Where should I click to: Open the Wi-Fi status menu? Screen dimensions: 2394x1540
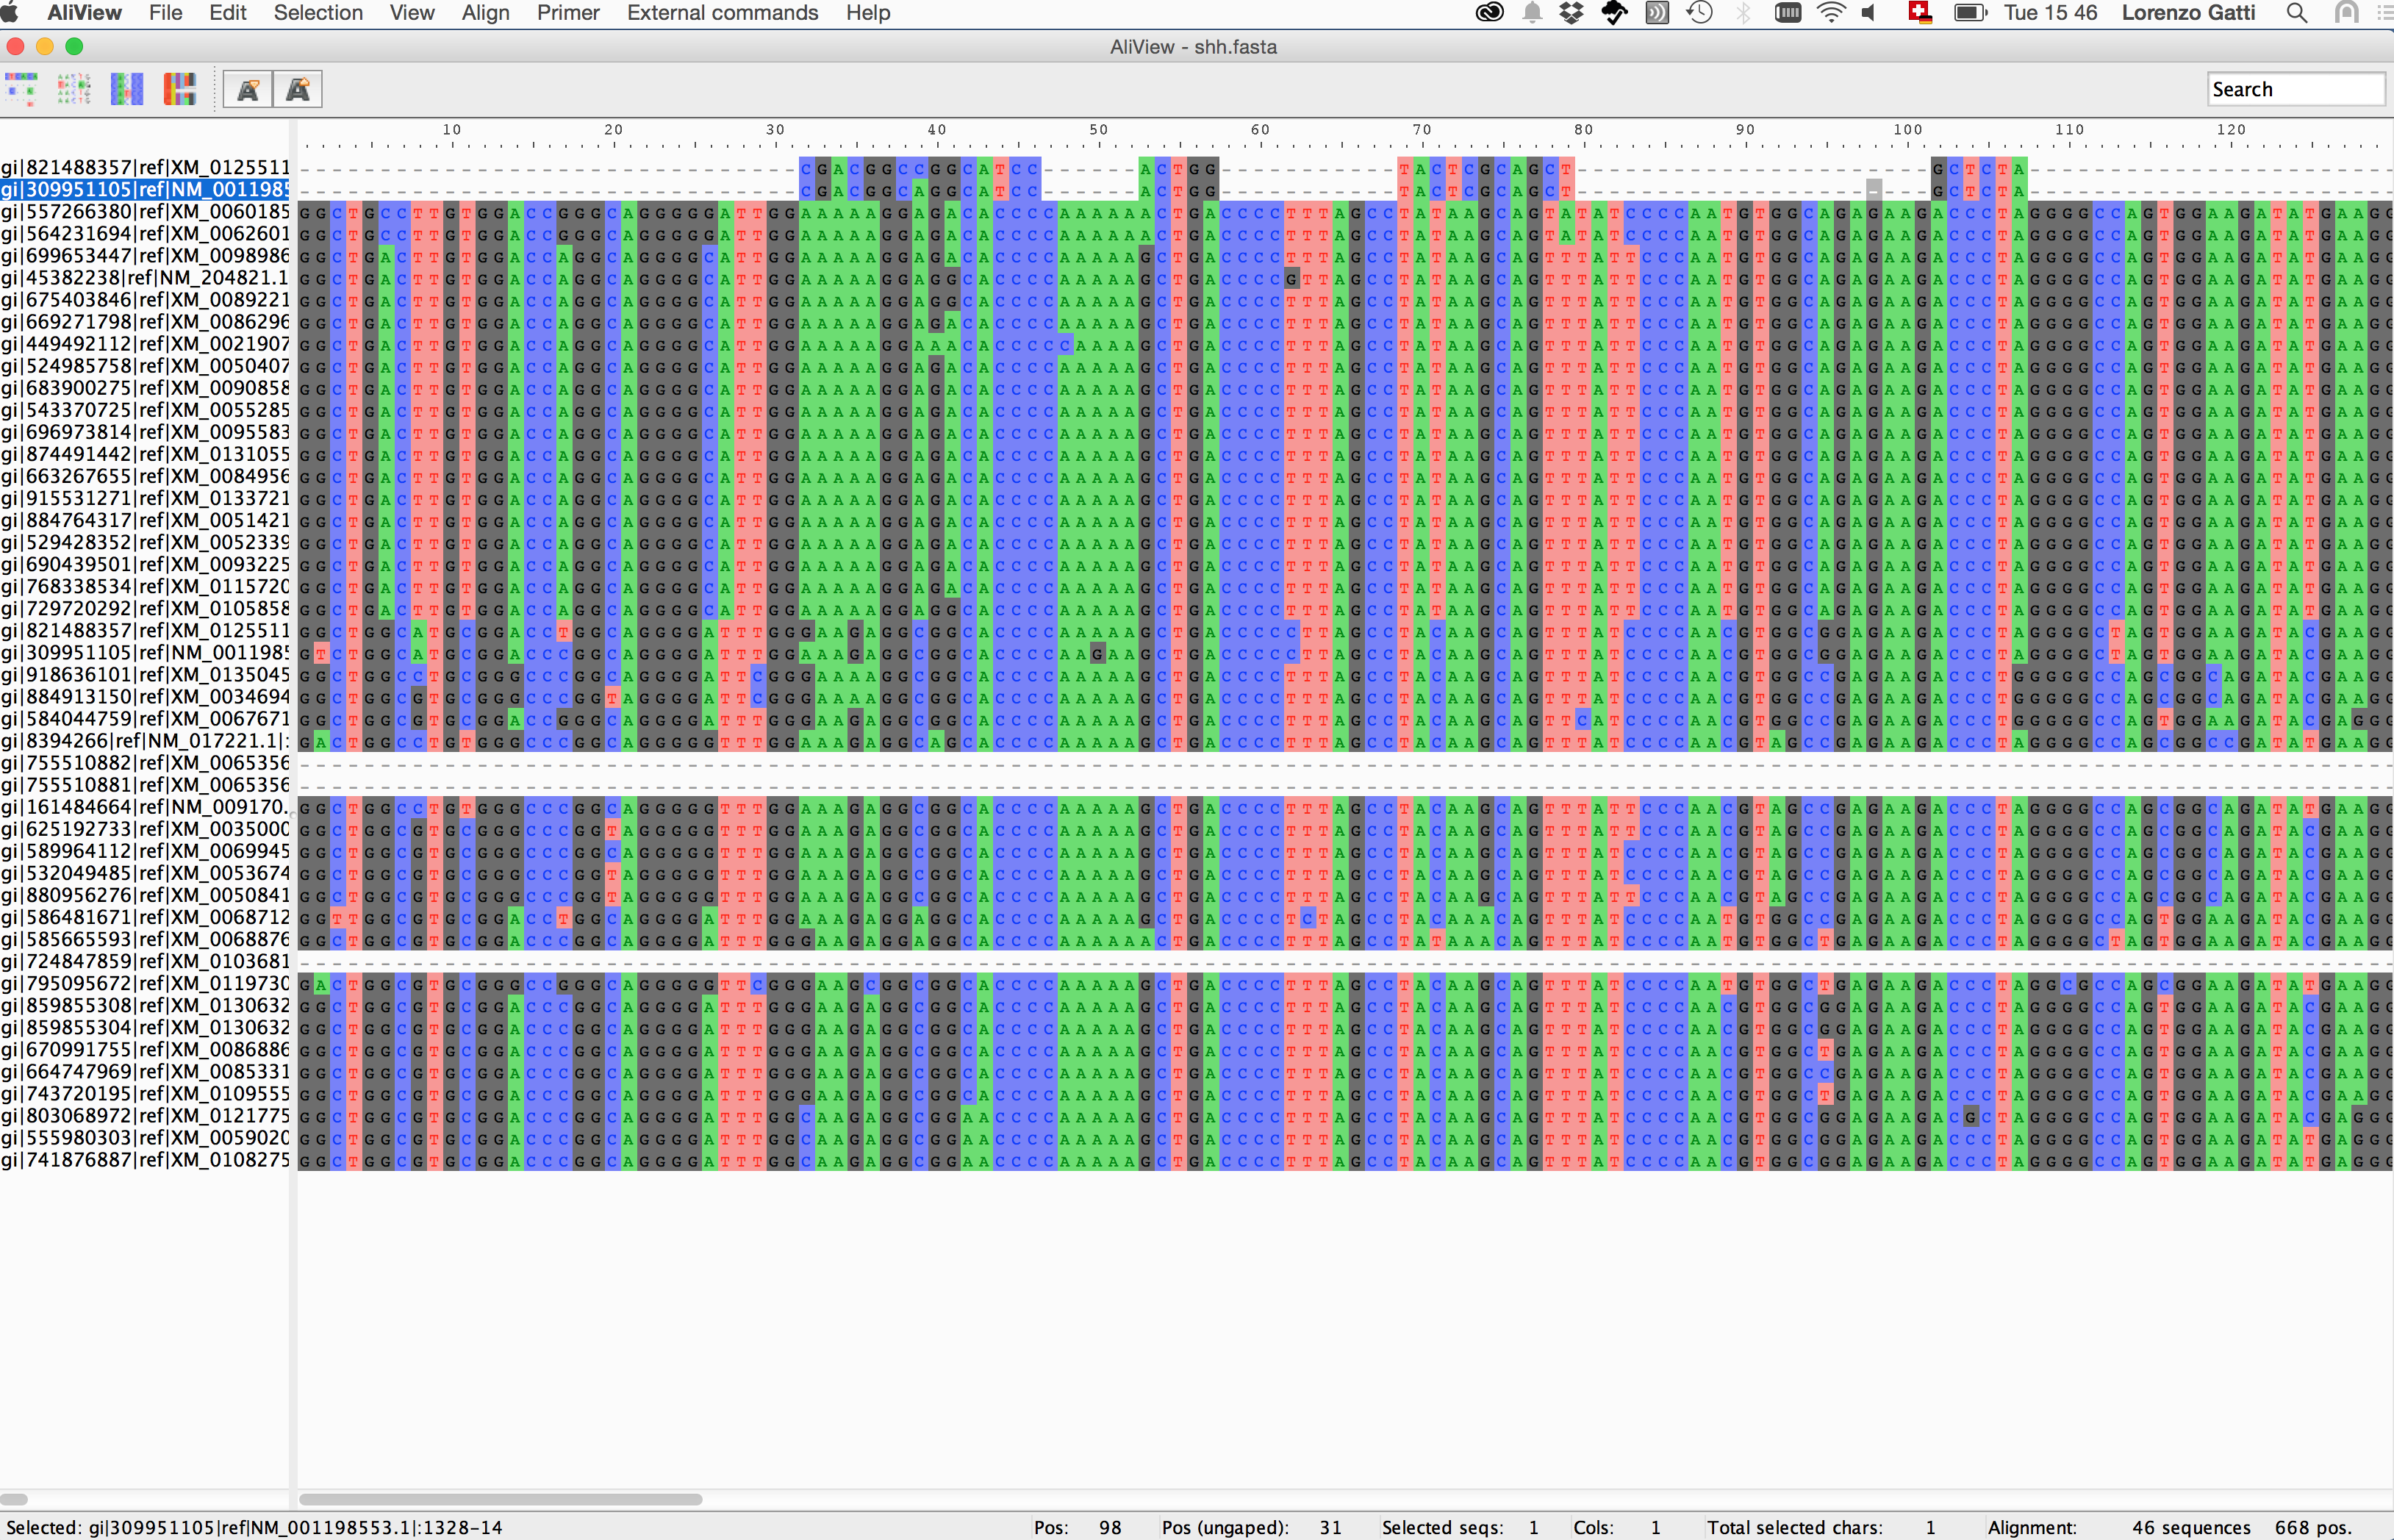(x=1830, y=13)
